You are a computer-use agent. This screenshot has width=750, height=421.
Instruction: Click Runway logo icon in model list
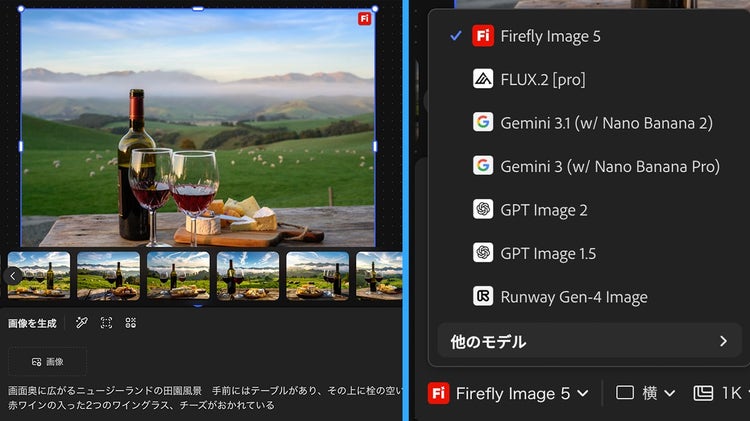coord(483,296)
